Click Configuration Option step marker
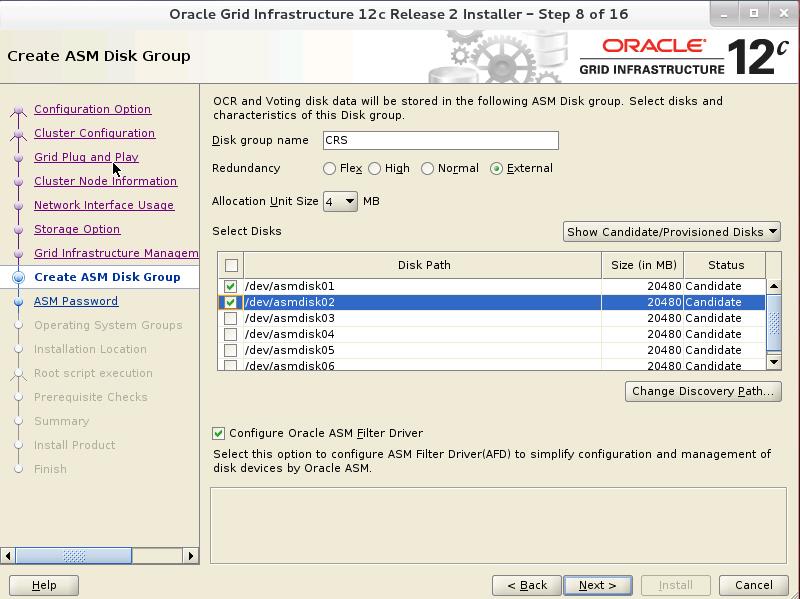 click(x=19, y=110)
